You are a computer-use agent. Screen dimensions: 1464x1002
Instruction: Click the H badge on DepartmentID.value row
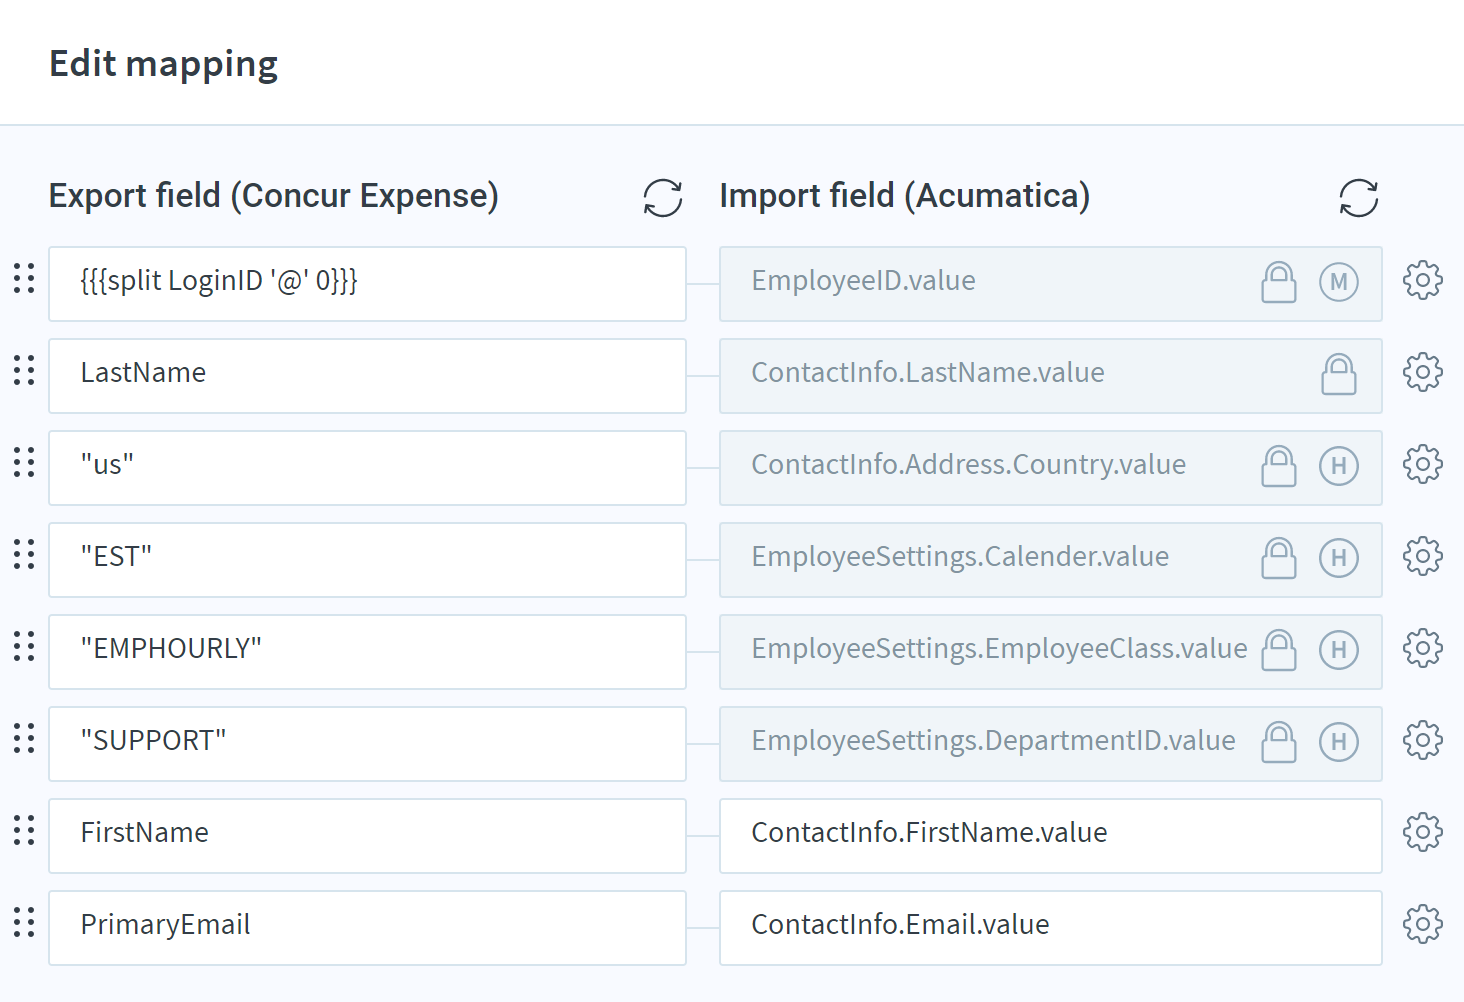tap(1338, 742)
